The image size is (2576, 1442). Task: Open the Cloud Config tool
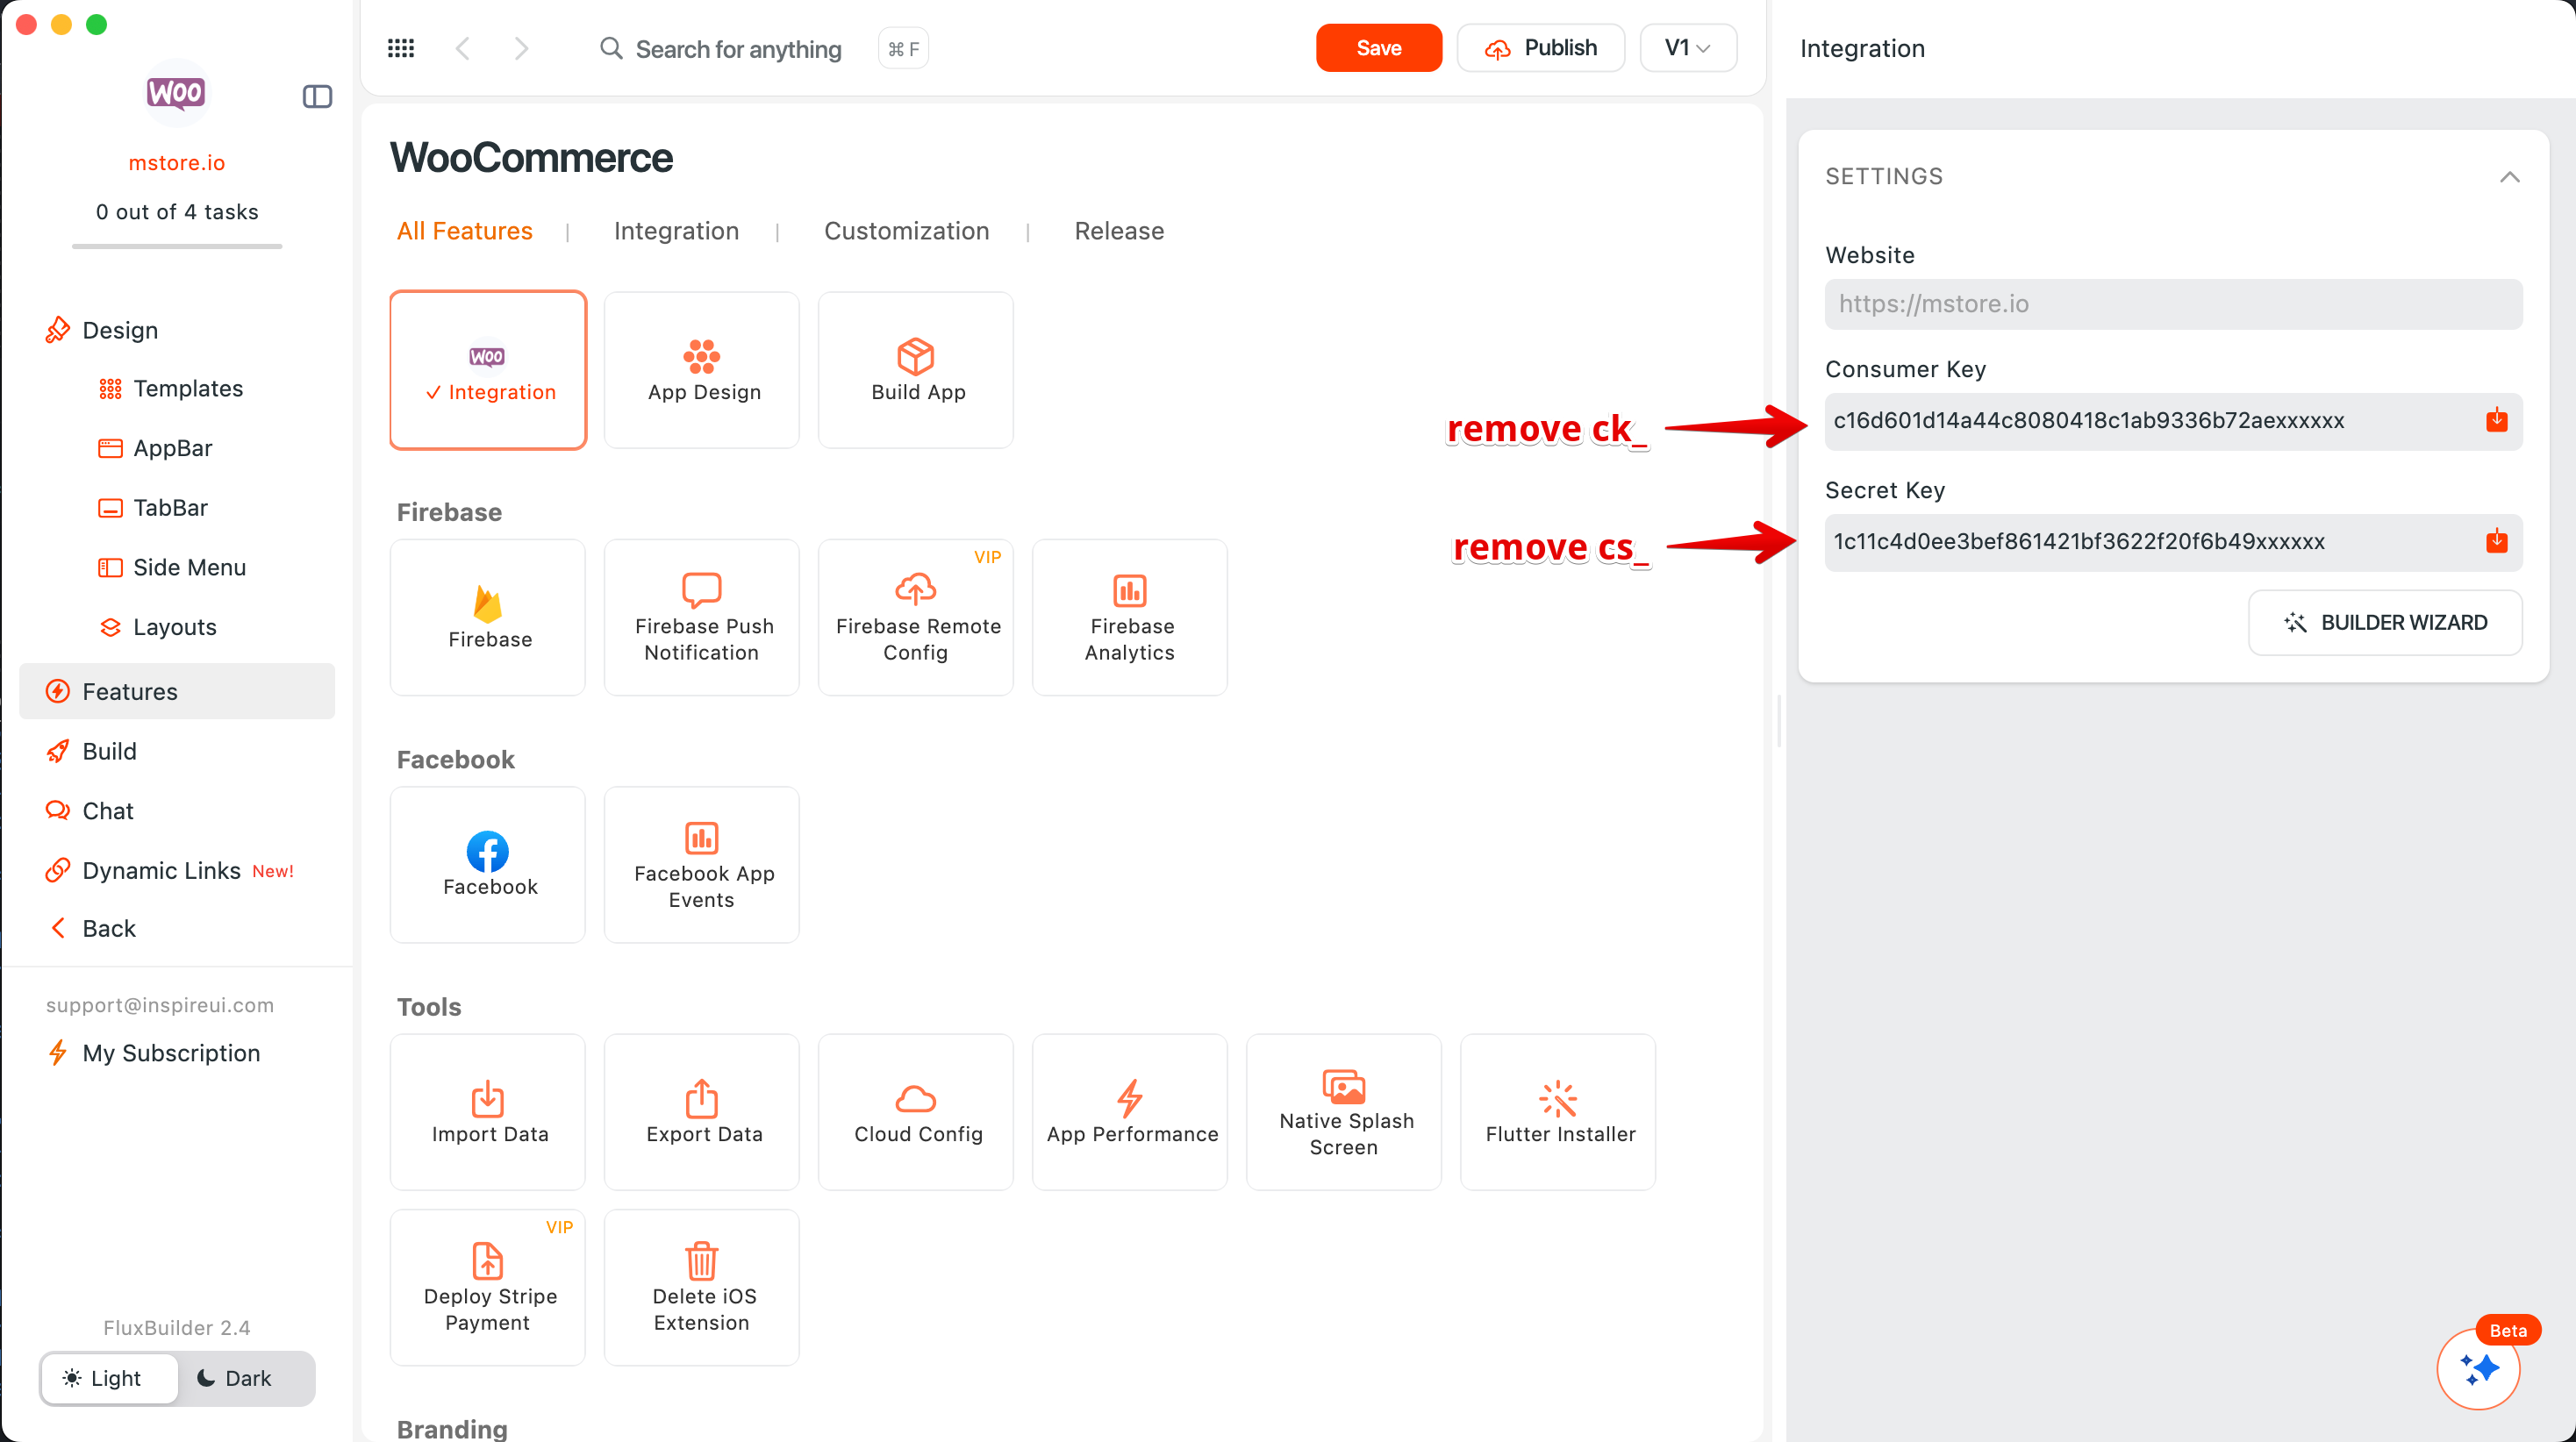(x=916, y=1112)
